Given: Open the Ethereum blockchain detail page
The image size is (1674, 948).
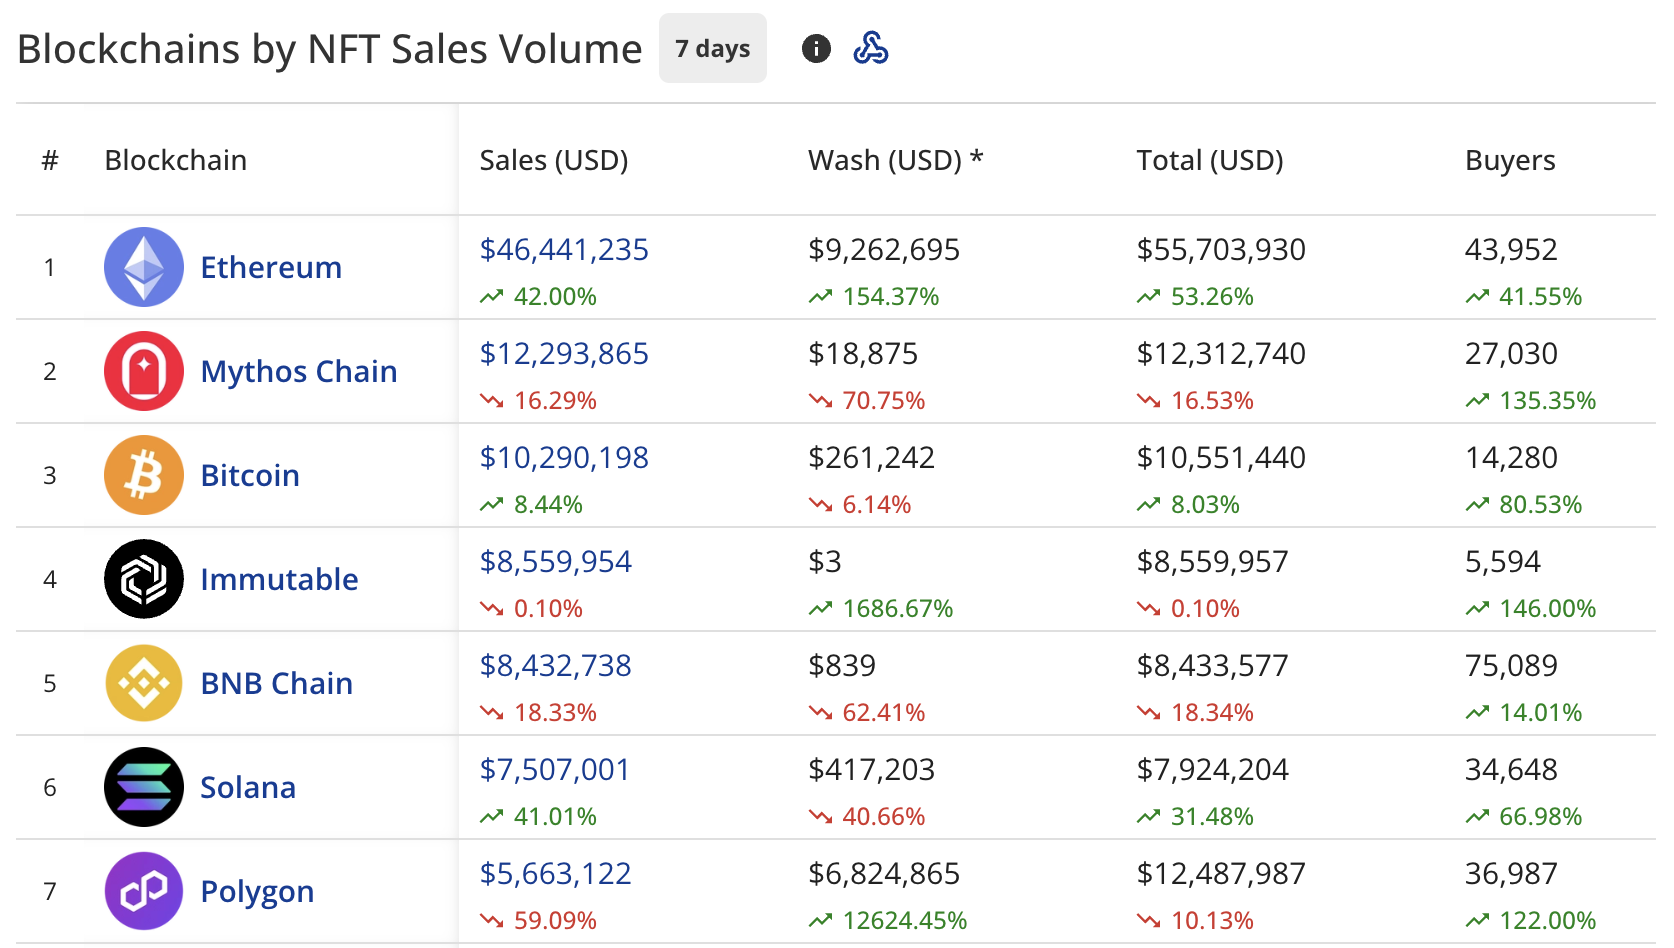Looking at the screenshot, I should [x=270, y=267].
